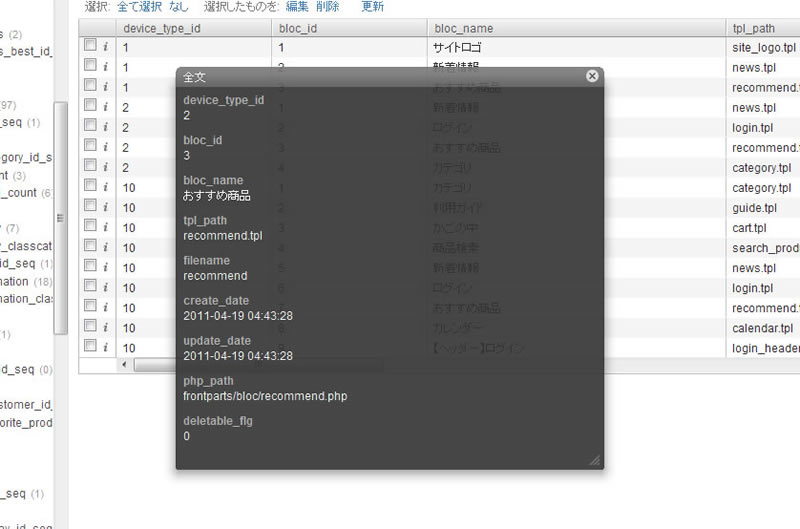Open info icon for the search_prod row
Screen dimensions: 800x529
[105, 247]
